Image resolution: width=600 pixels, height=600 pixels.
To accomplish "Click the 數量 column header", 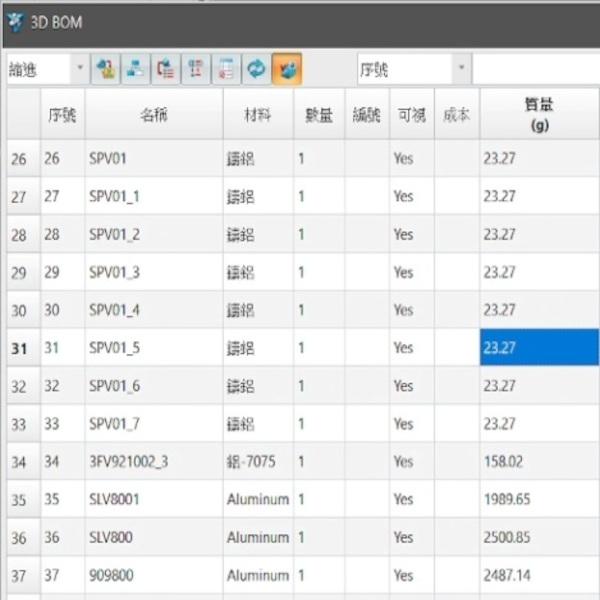I will point(319,114).
